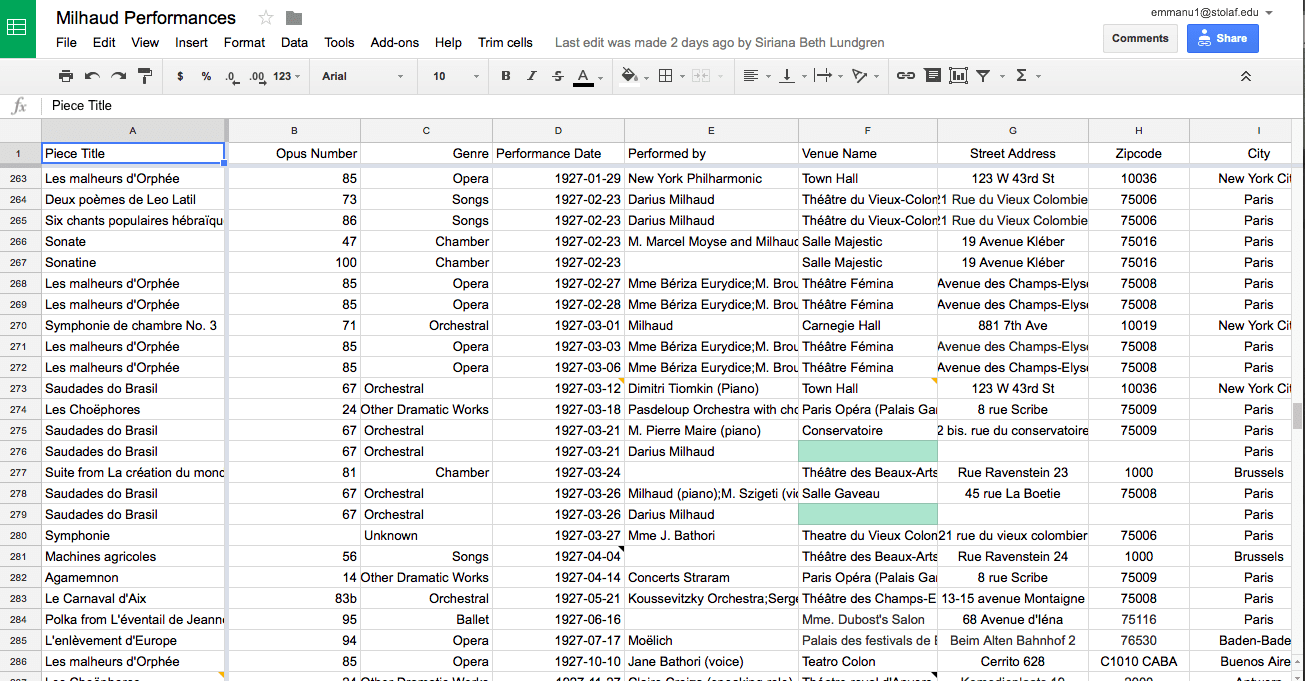Open text rotation dropdown

(863, 76)
